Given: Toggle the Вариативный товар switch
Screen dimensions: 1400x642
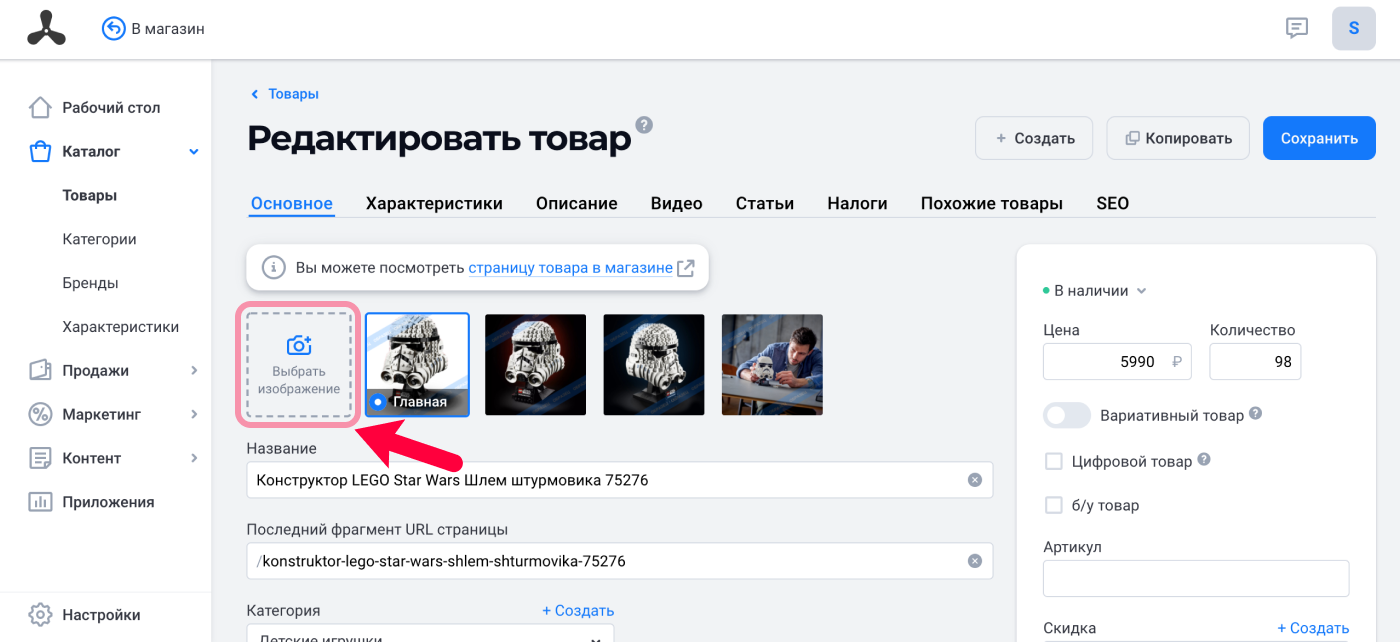Looking at the screenshot, I should [x=1066, y=415].
